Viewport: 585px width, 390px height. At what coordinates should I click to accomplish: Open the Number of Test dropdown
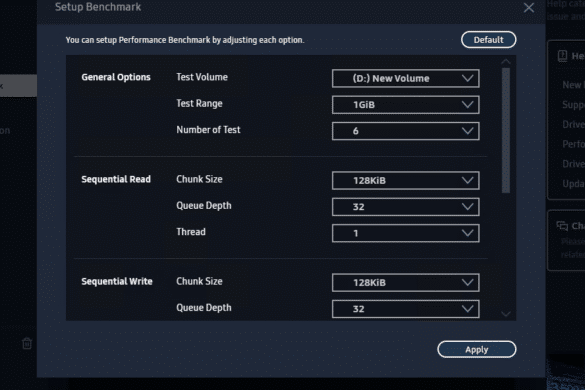click(x=406, y=131)
